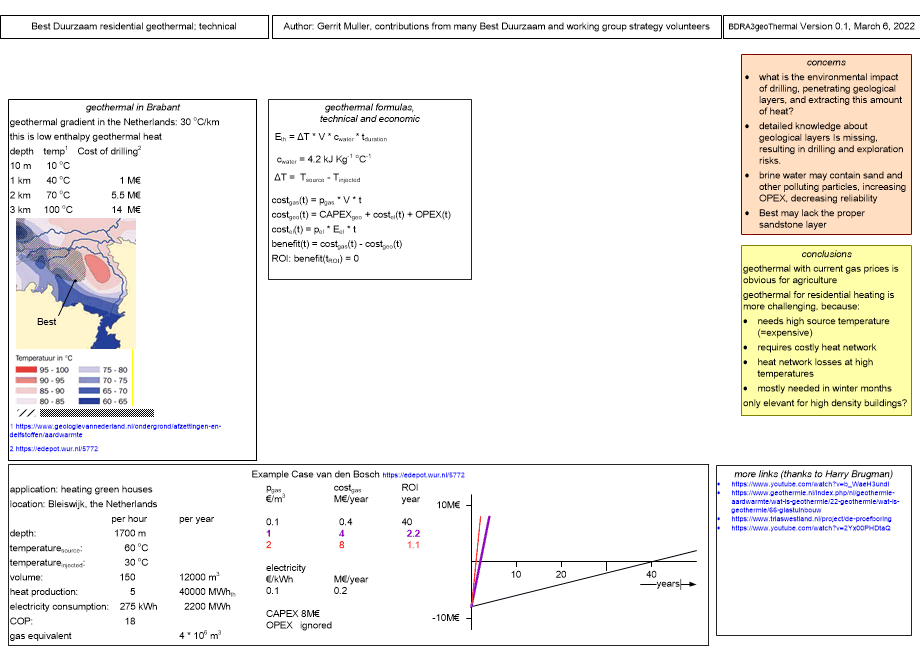The image size is (920, 660).
Task: Click the 'c water = 4.2 kJ Kg' formula
Action: point(323,159)
